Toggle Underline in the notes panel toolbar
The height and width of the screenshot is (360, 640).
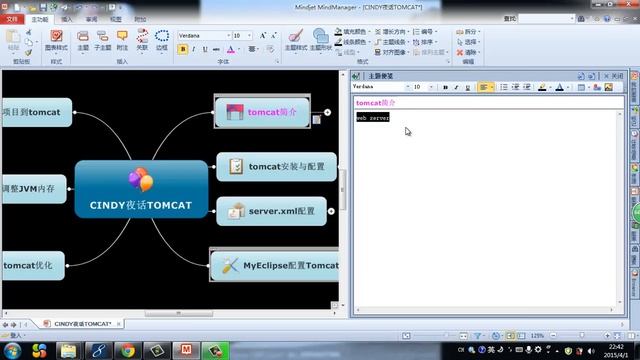coord(468,87)
